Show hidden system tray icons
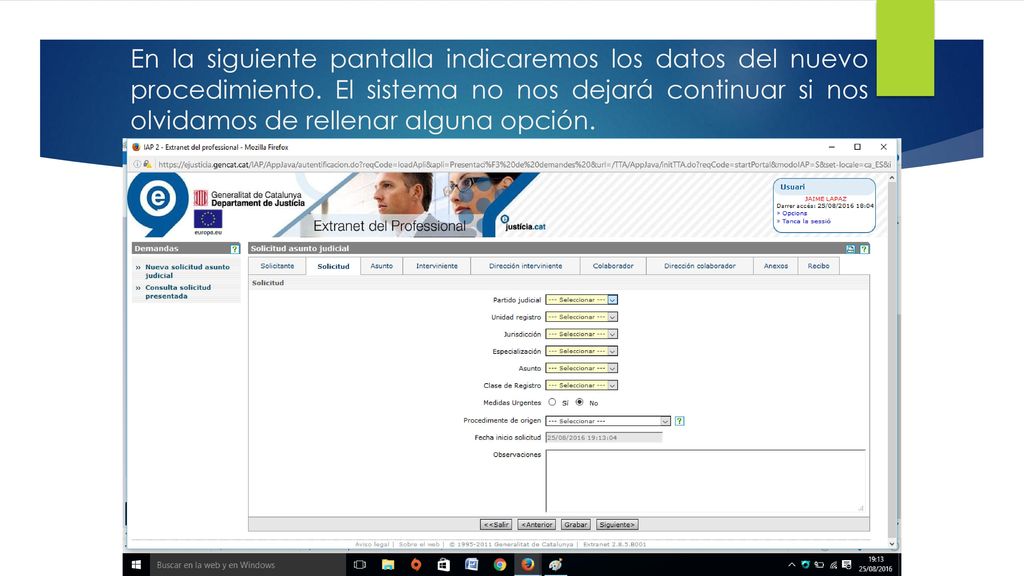Image resolution: width=1024 pixels, height=576 pixels. click(792, 565)
